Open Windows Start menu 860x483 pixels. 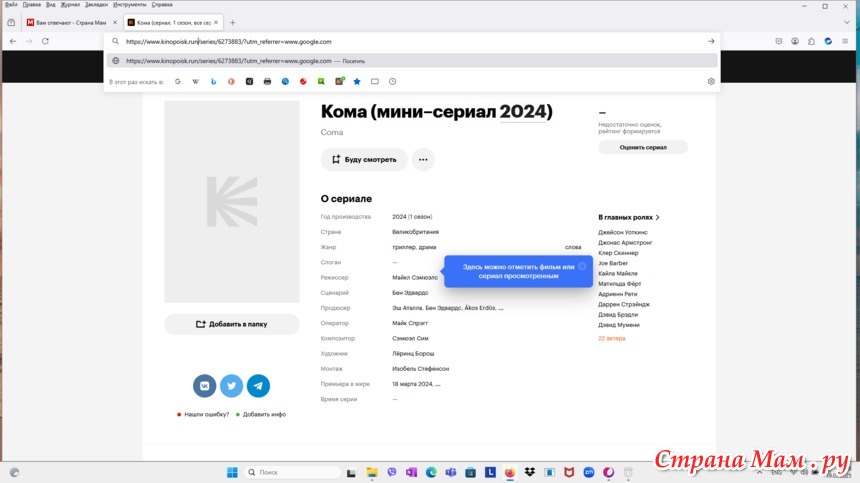[233, 472]
